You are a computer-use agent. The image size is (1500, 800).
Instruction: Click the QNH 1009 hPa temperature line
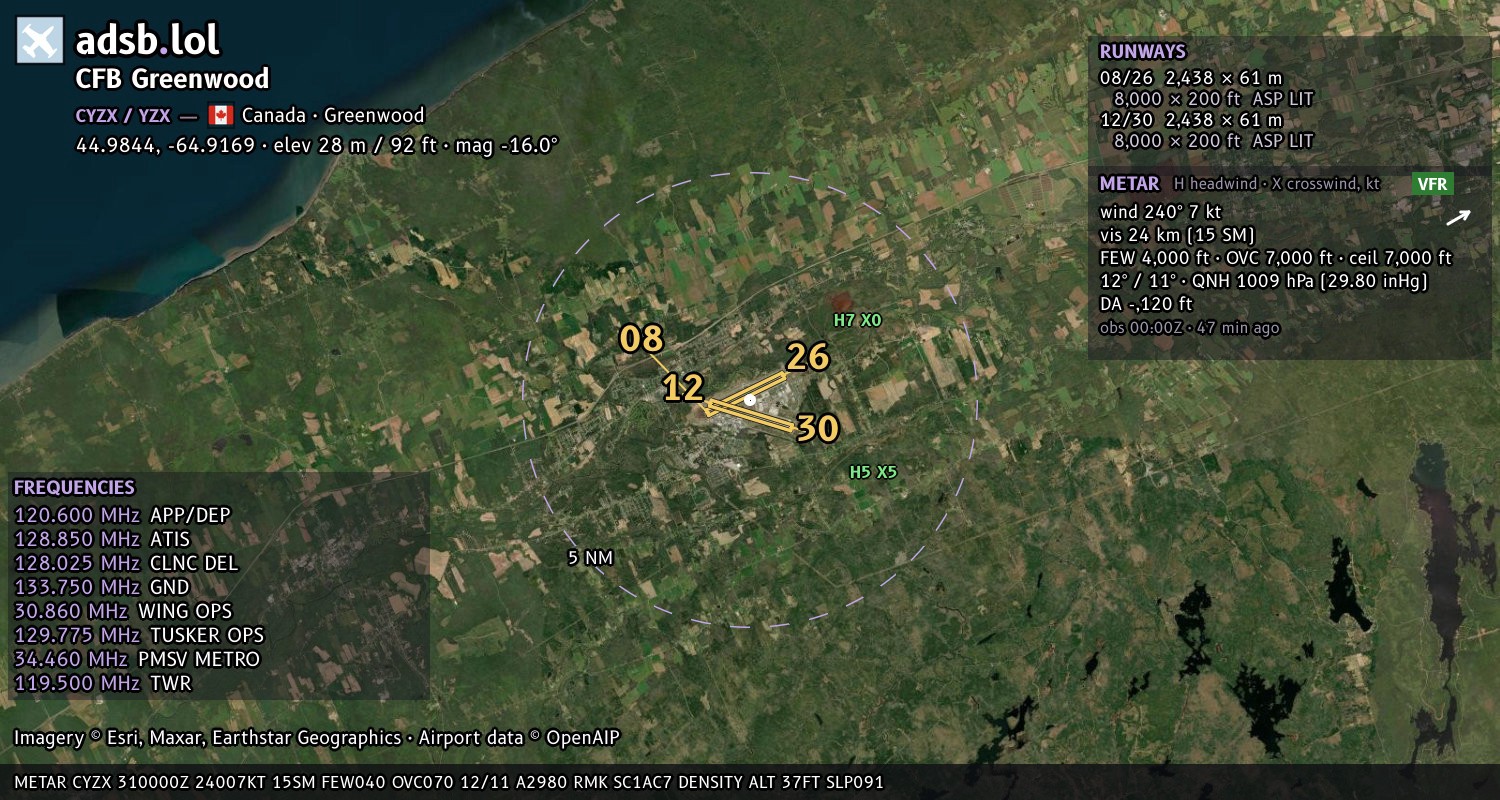point(1263,281)
